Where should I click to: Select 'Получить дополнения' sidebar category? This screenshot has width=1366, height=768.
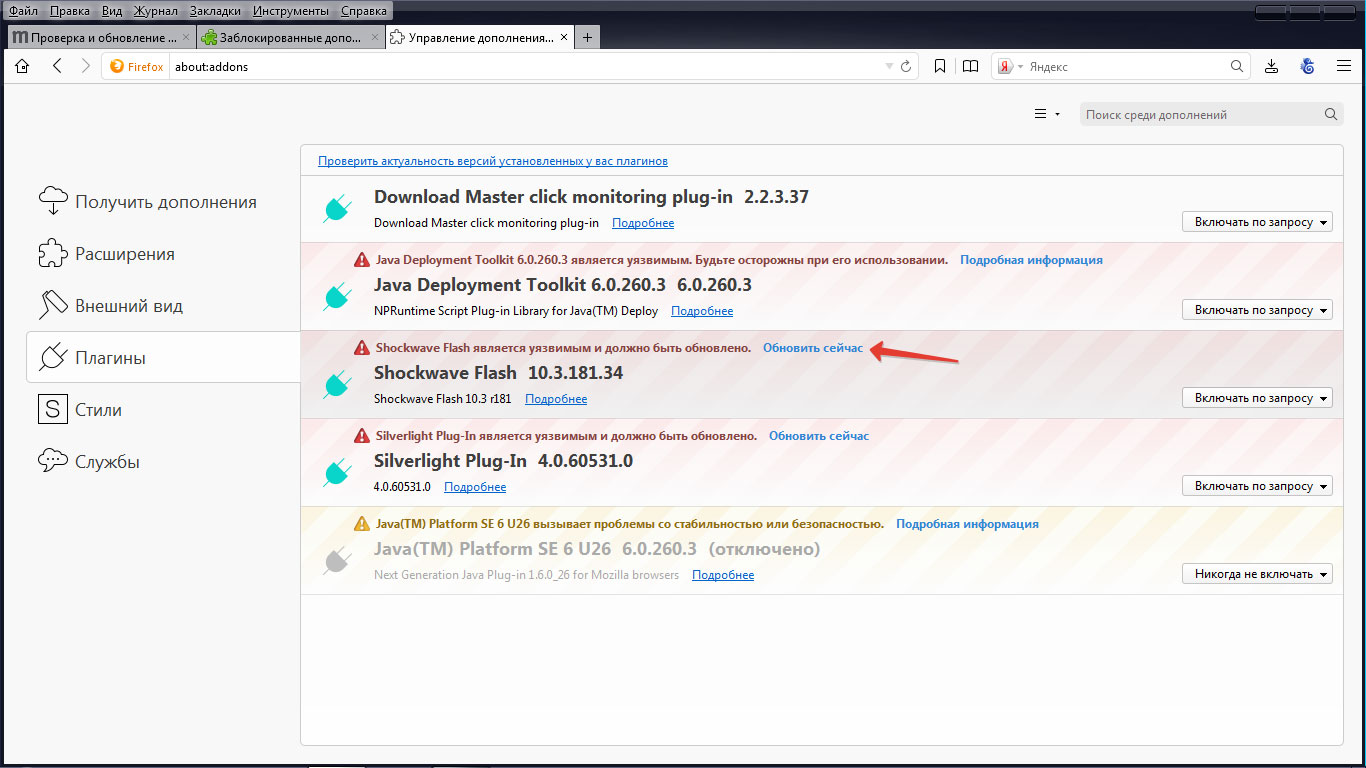pyautogui.click(x=163, y=202)
